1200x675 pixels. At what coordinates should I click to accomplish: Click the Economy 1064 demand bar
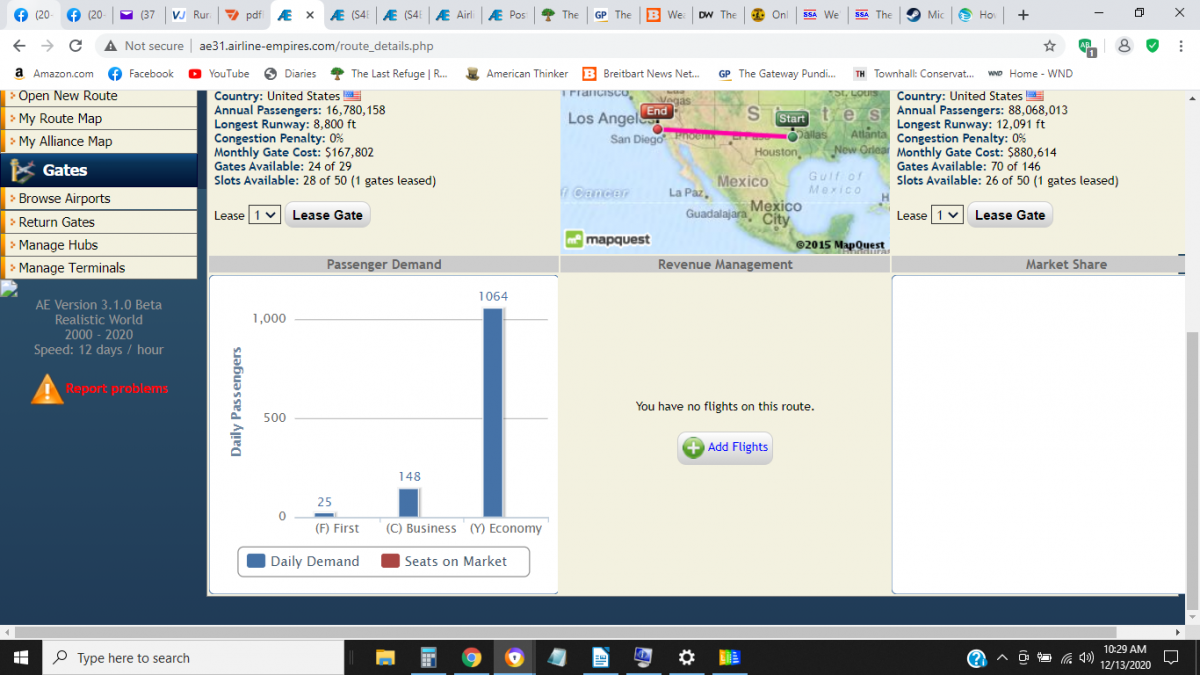(493, 412)
